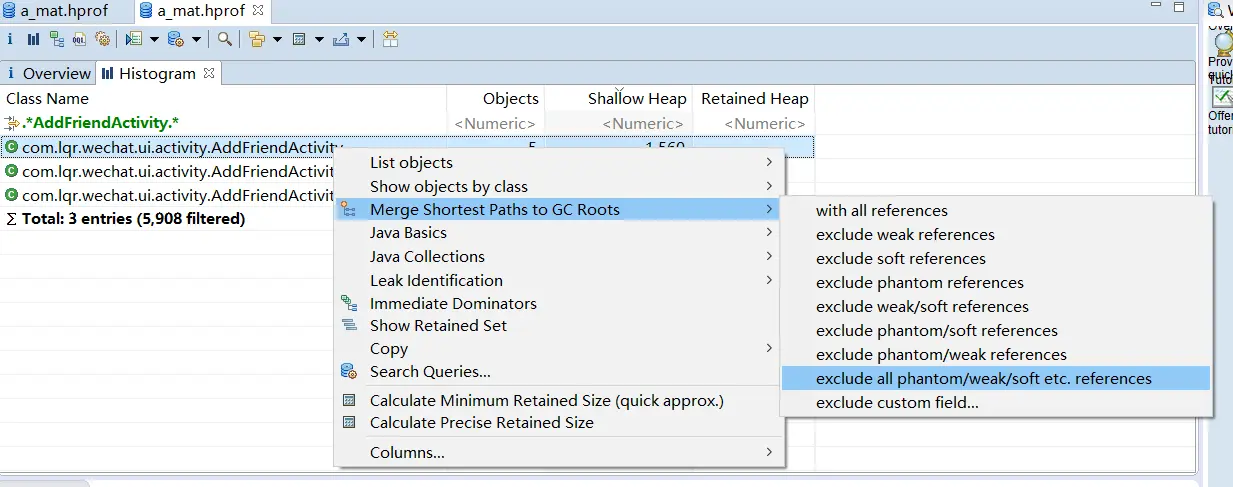This screenshot has height=487, width=1233.
Task: Open the List objects context menu item
Action: (x=411, y=163)
